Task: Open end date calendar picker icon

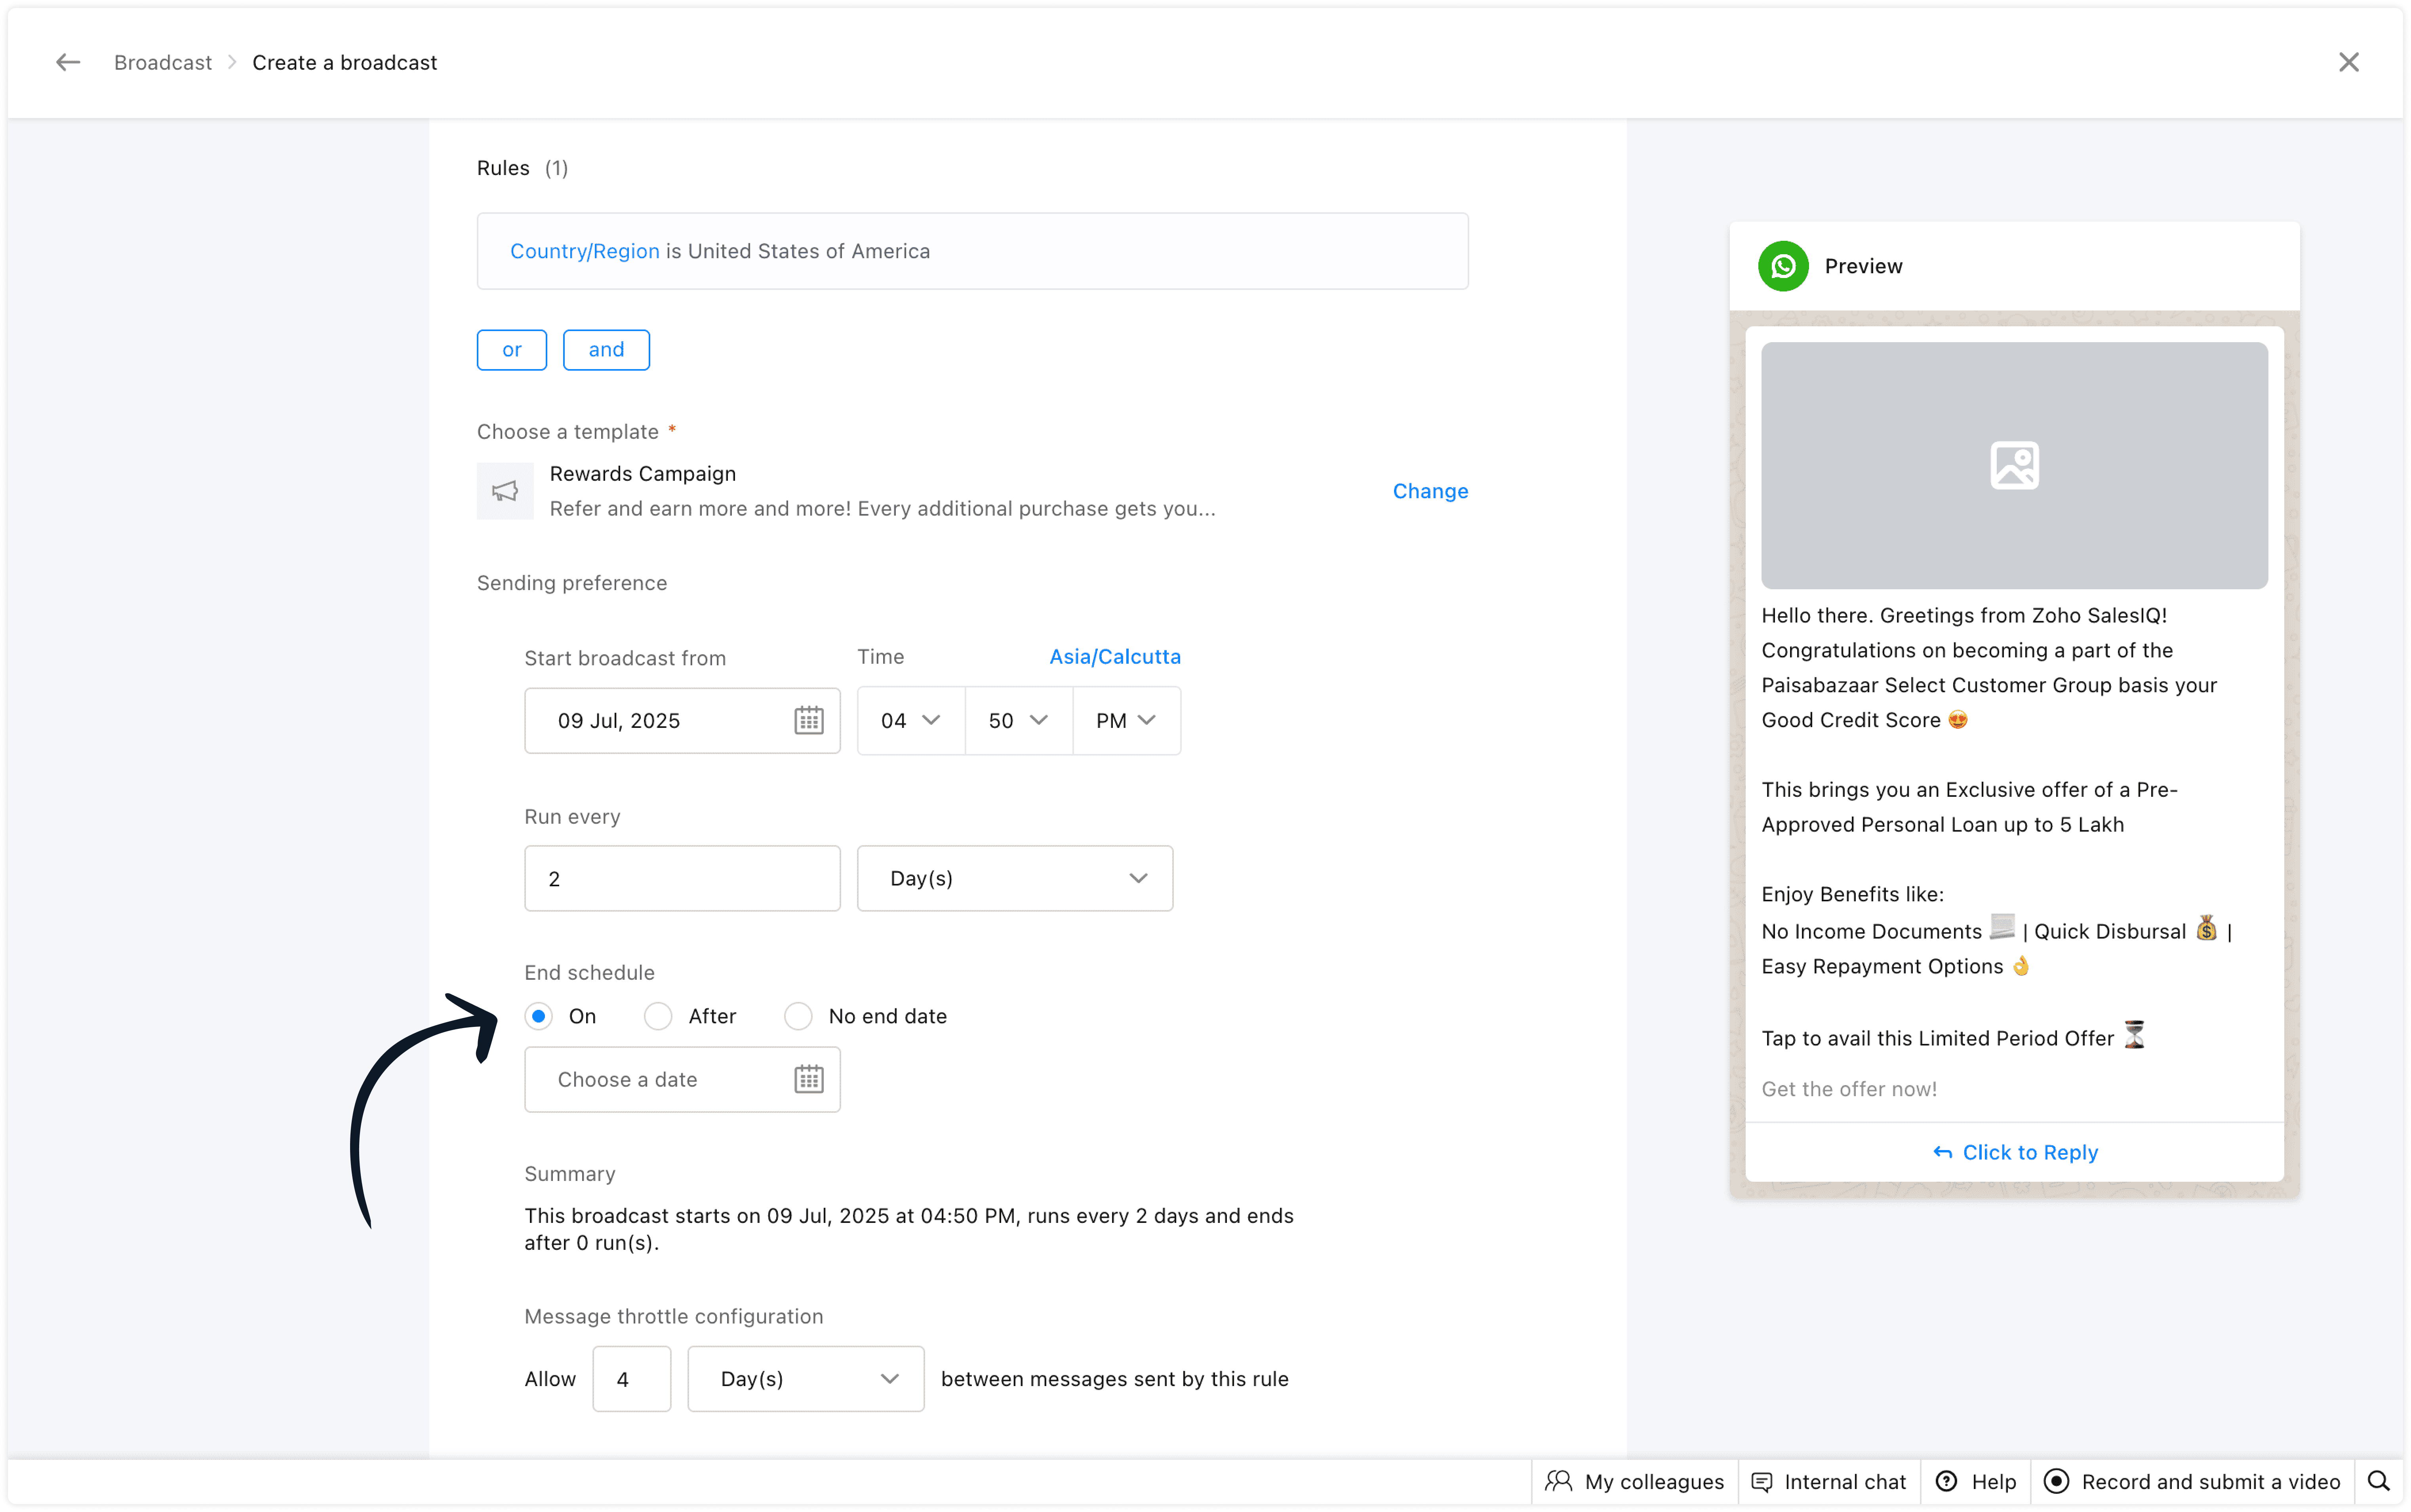Action: 808,1079
